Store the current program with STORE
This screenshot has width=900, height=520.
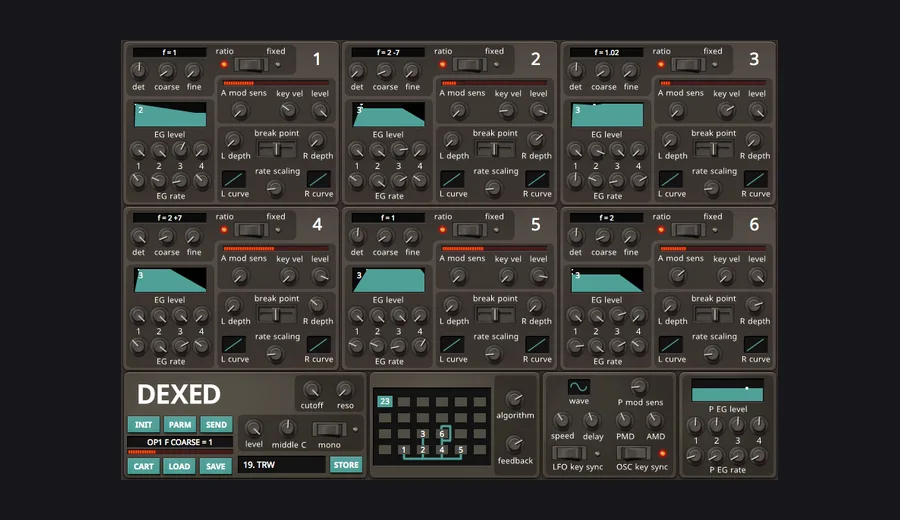tap(346, 465)
